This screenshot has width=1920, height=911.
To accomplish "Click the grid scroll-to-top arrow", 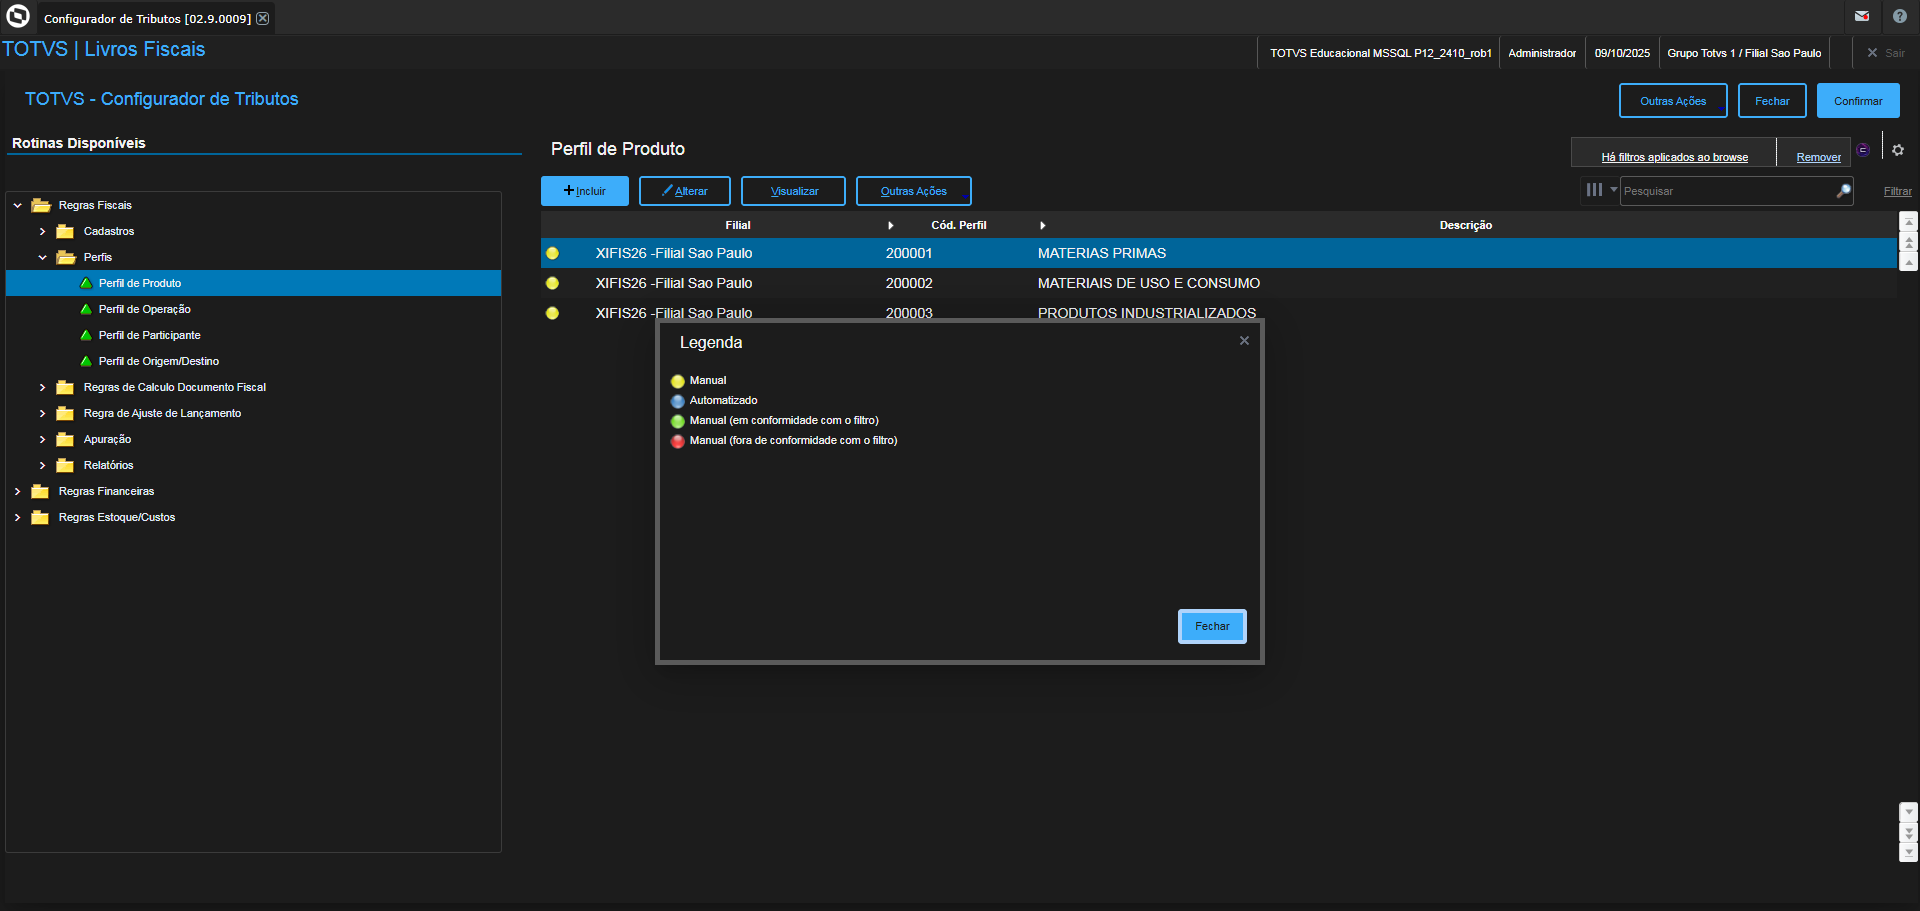I will (1909, 222).
